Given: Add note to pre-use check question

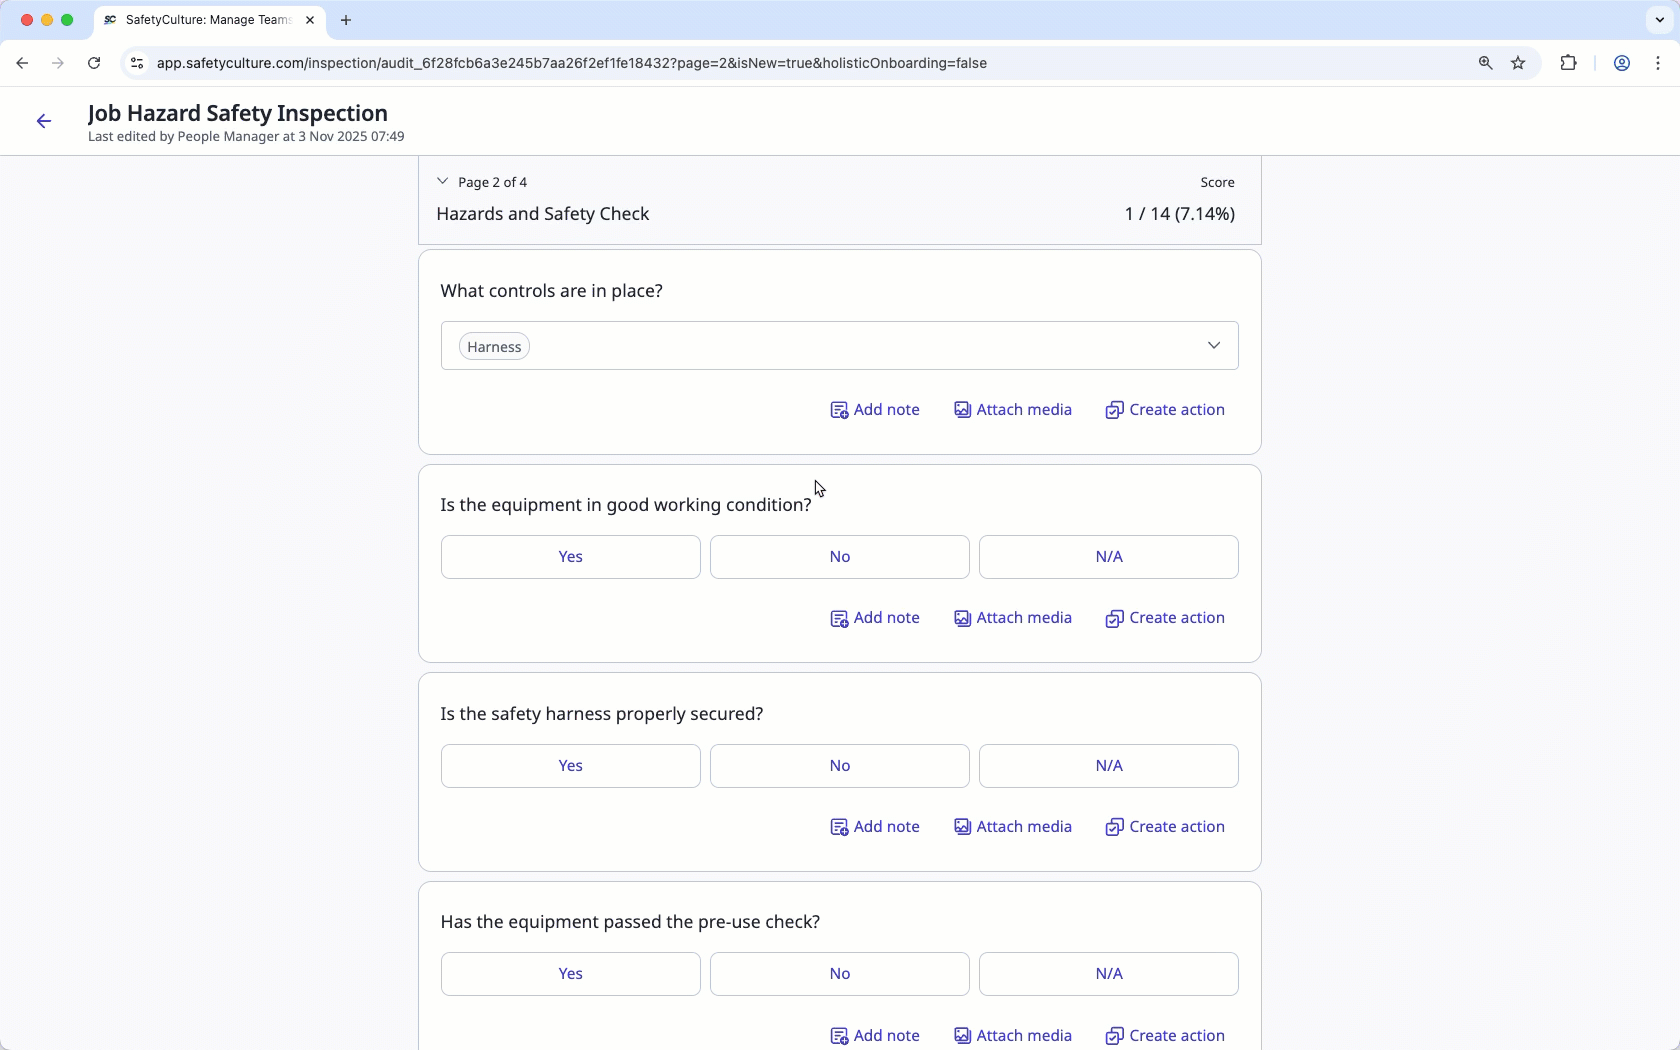Looking at the screenshot, I should click(x=875, y=1036).
